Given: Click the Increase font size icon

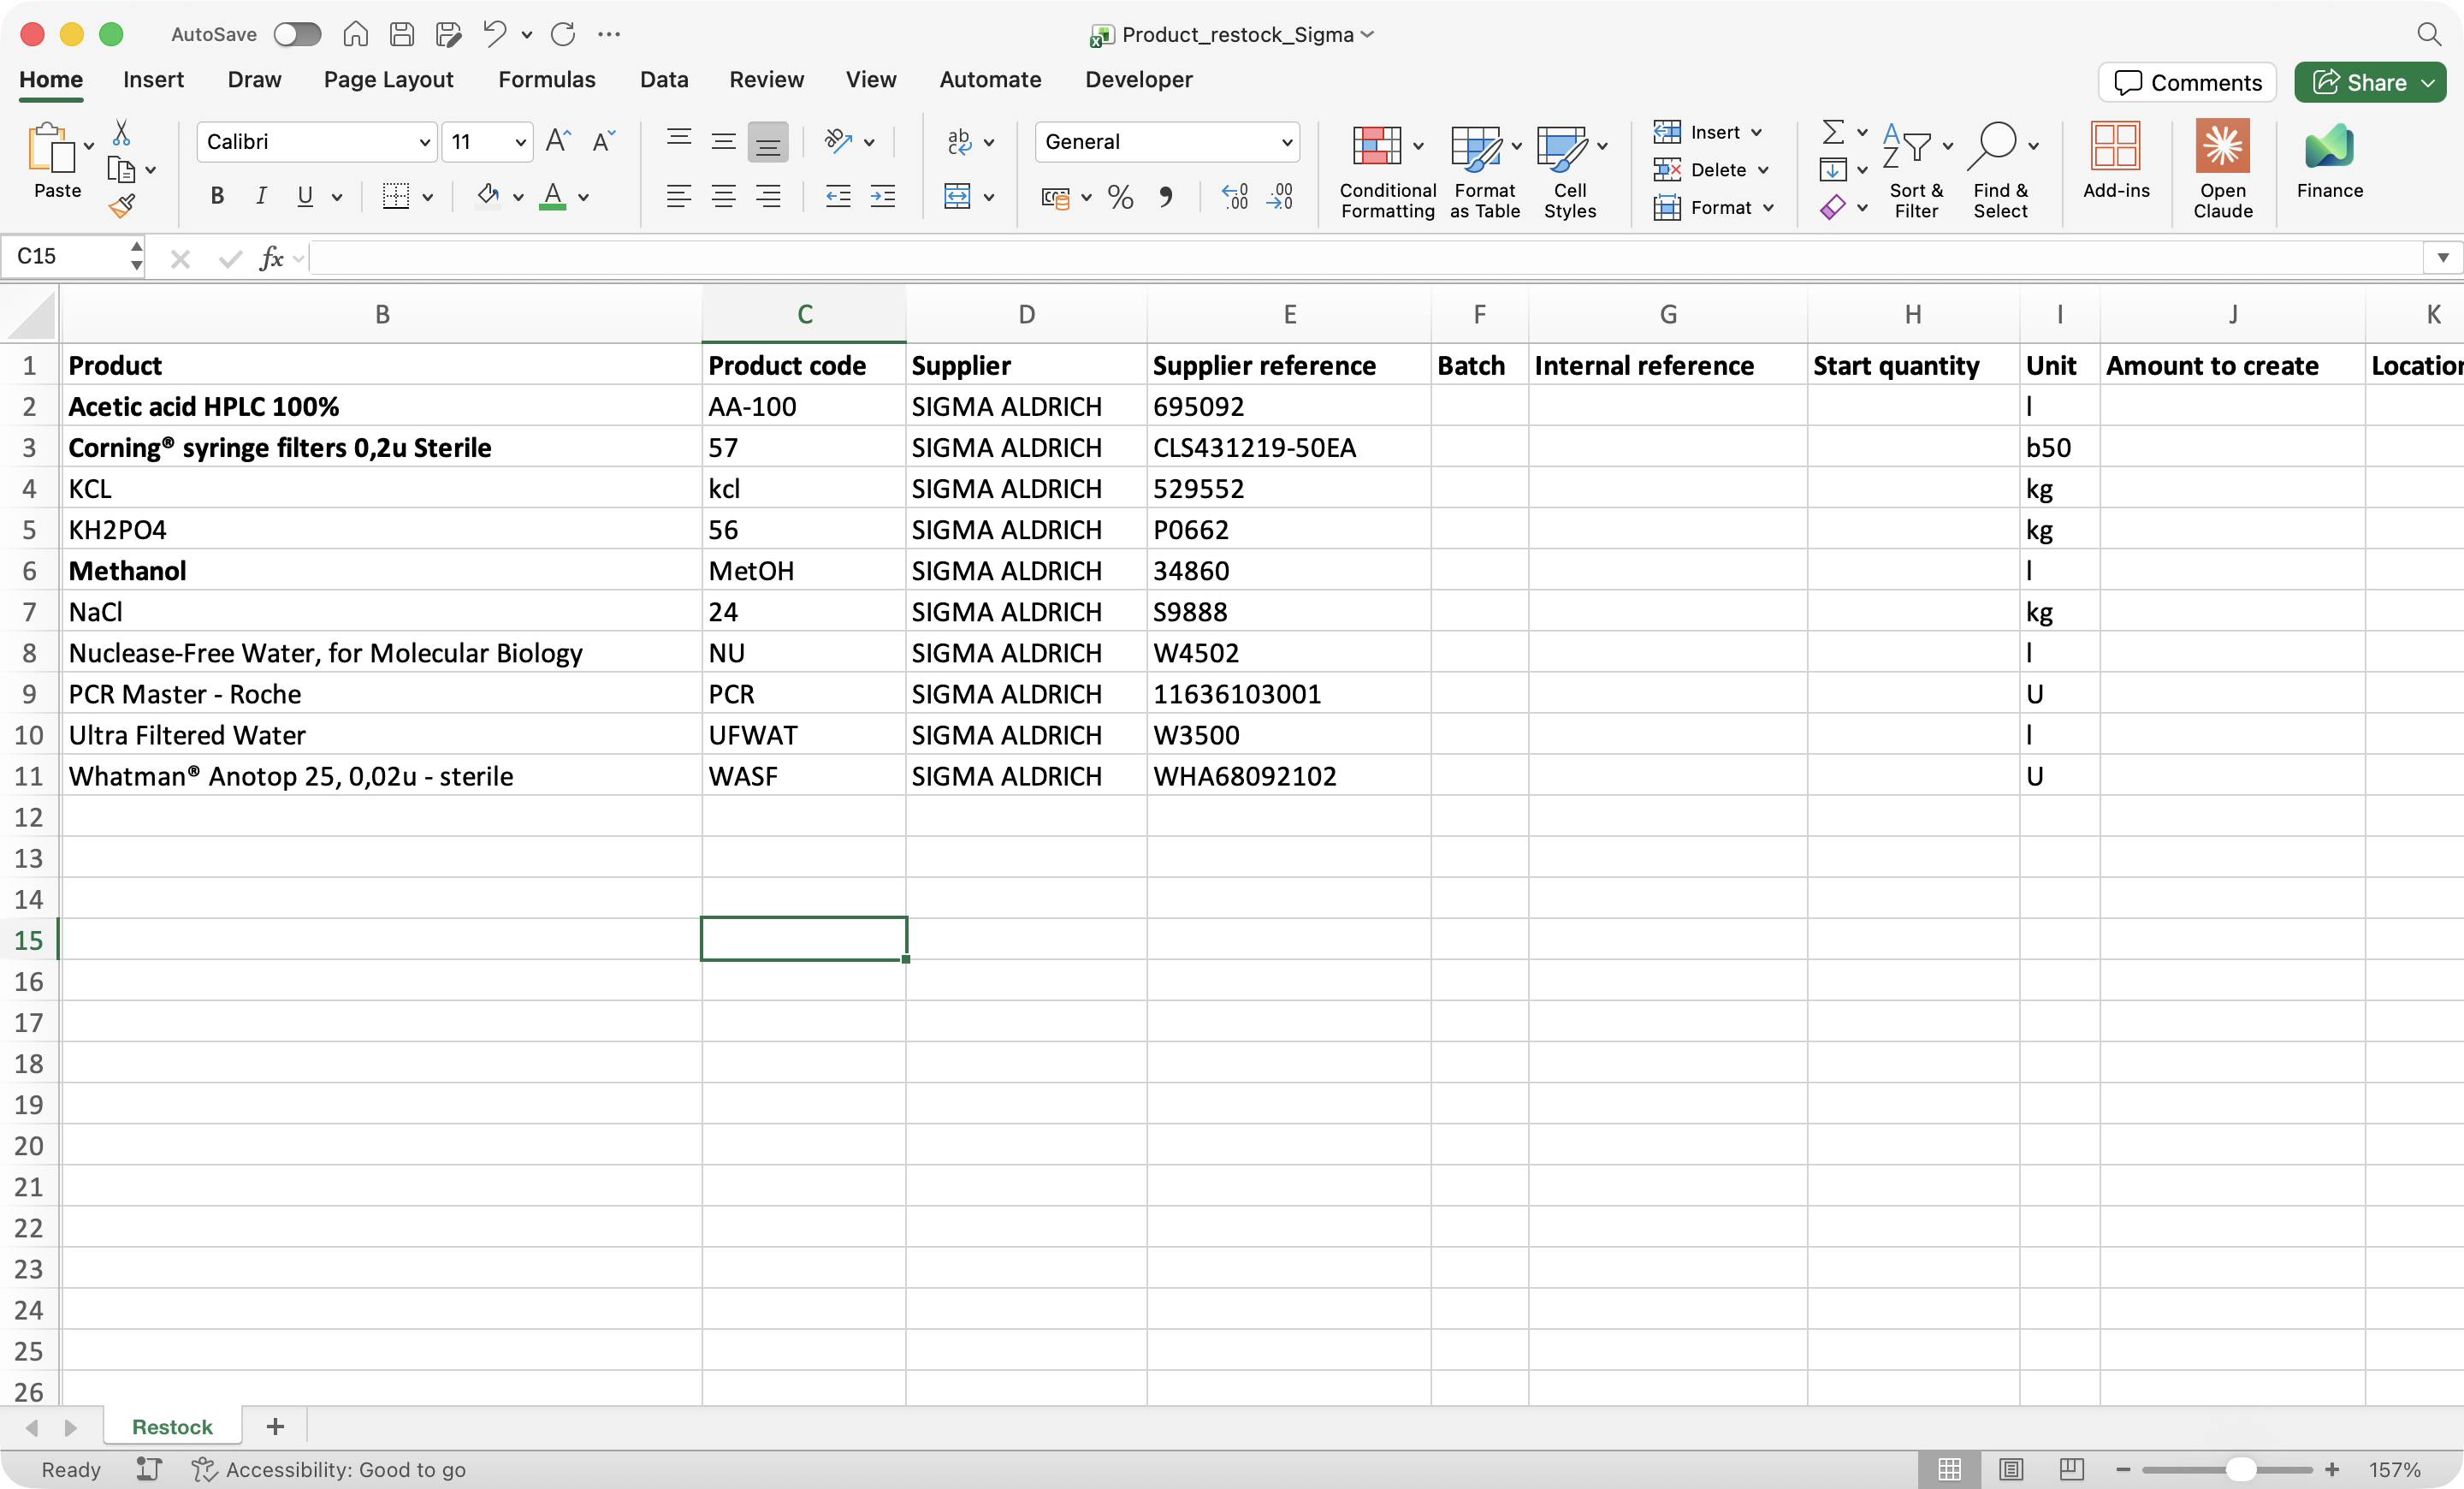Looking at the screenshot, I should [x=558, y=142].
